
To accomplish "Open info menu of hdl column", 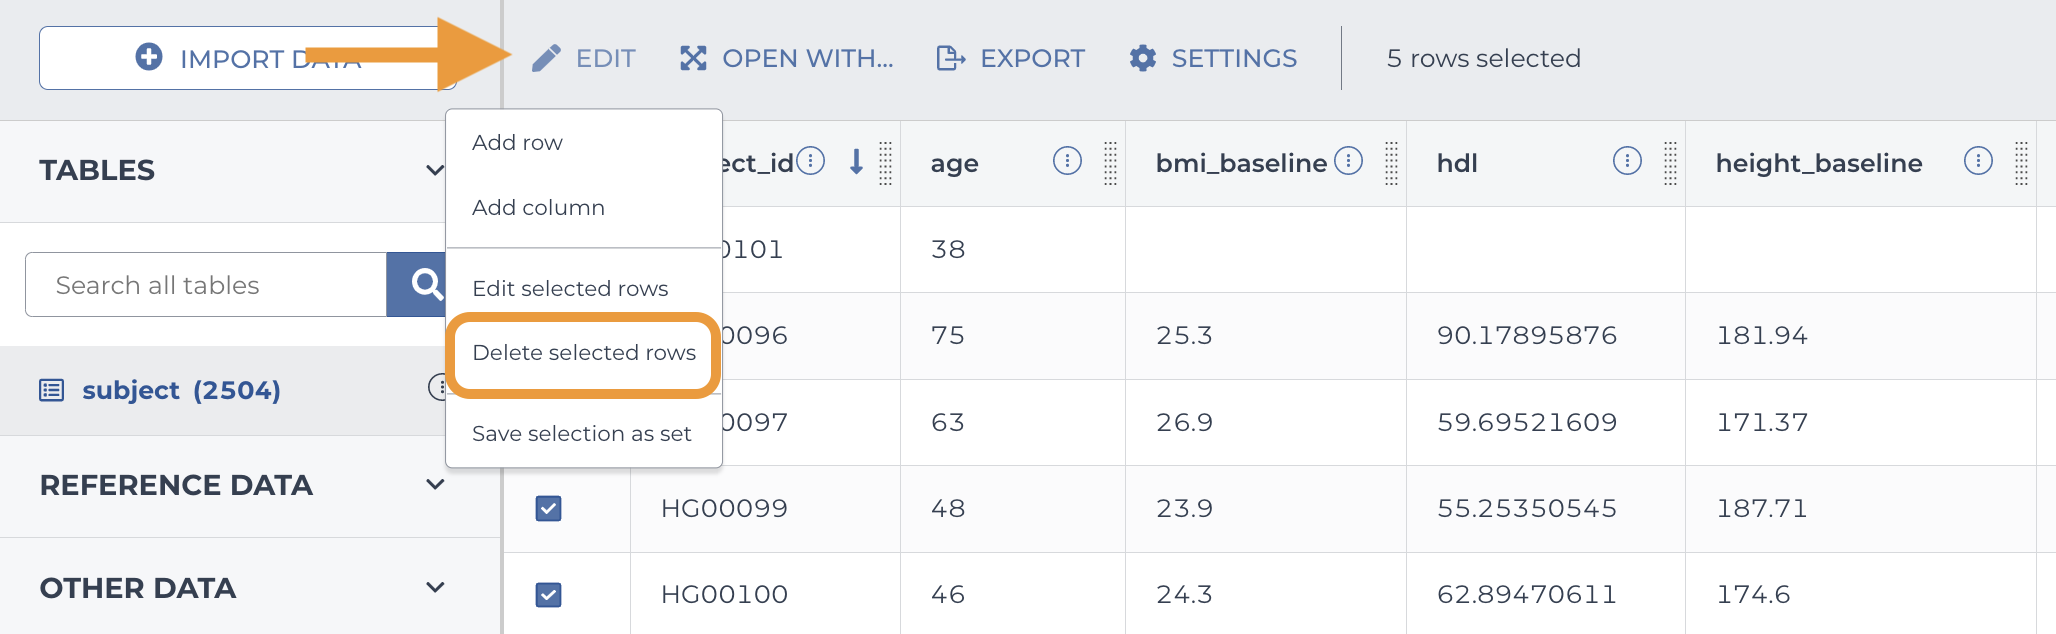I will 1627,161.
